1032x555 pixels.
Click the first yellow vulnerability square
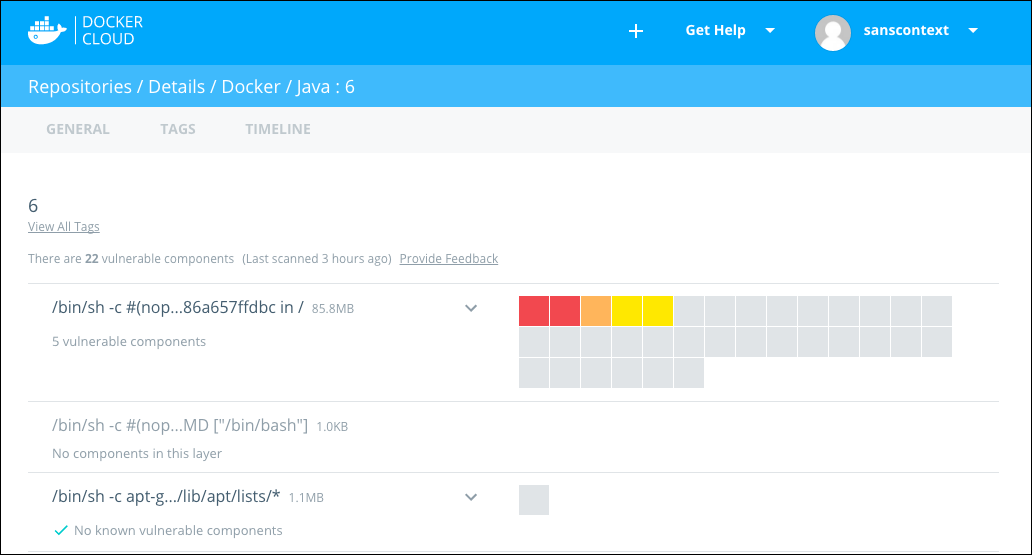(x=627, y=311)
